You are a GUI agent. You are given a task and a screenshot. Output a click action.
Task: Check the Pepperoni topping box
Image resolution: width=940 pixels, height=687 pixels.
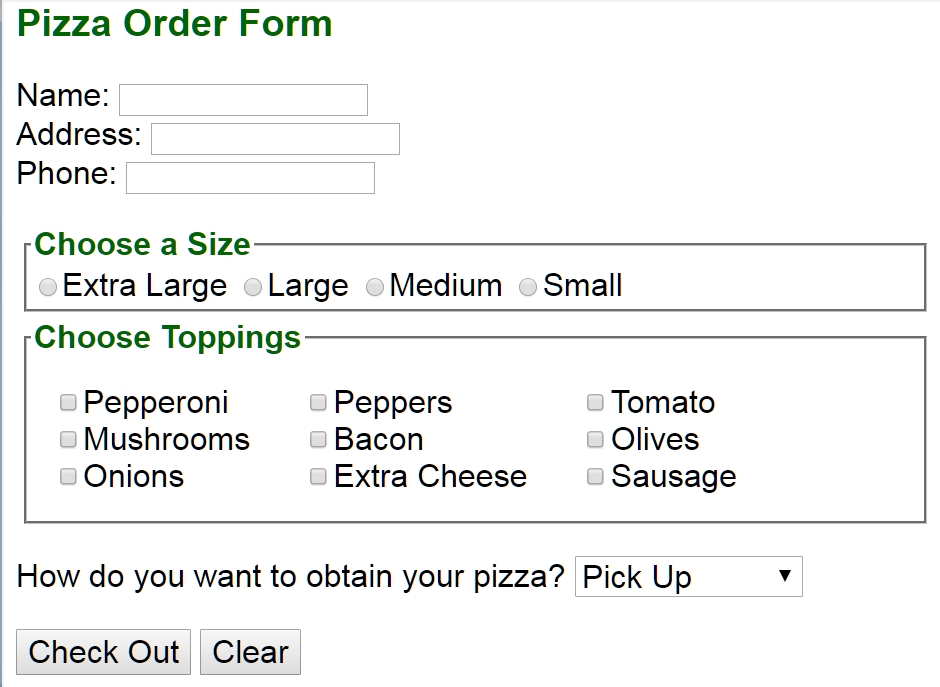coord(68,402)
